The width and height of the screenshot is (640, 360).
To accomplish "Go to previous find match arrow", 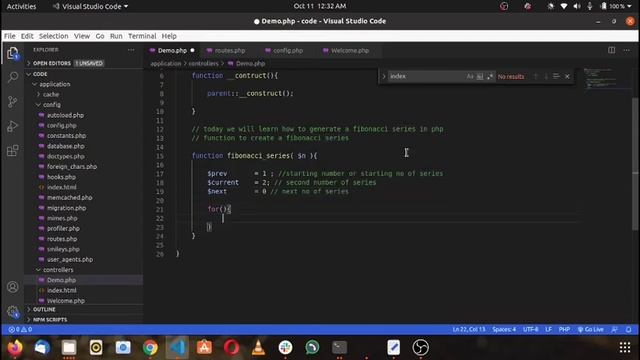I will pos(536,76).
